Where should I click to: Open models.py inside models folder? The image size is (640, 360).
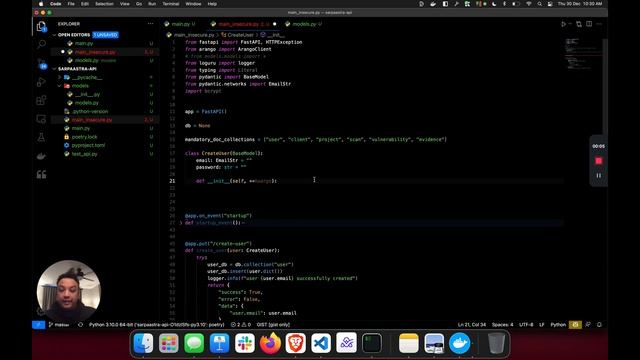[87, 103]
